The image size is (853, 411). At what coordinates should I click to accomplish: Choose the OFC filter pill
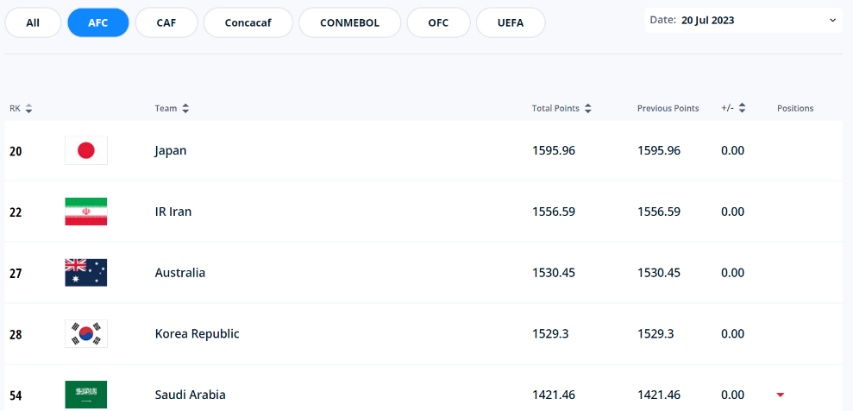[438, 23]
